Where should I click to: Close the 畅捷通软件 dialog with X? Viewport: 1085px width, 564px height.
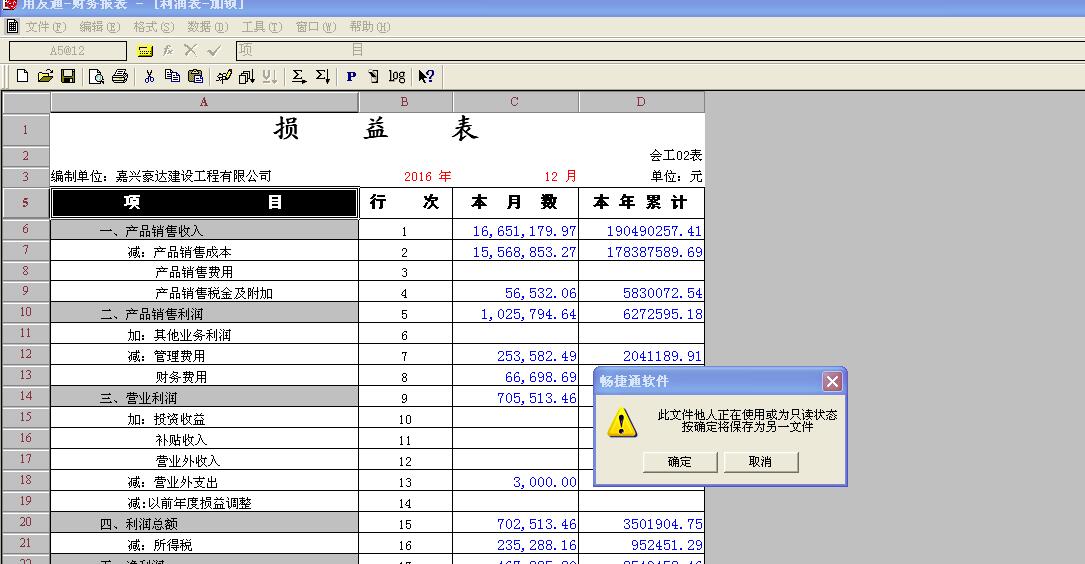[832, 381]
